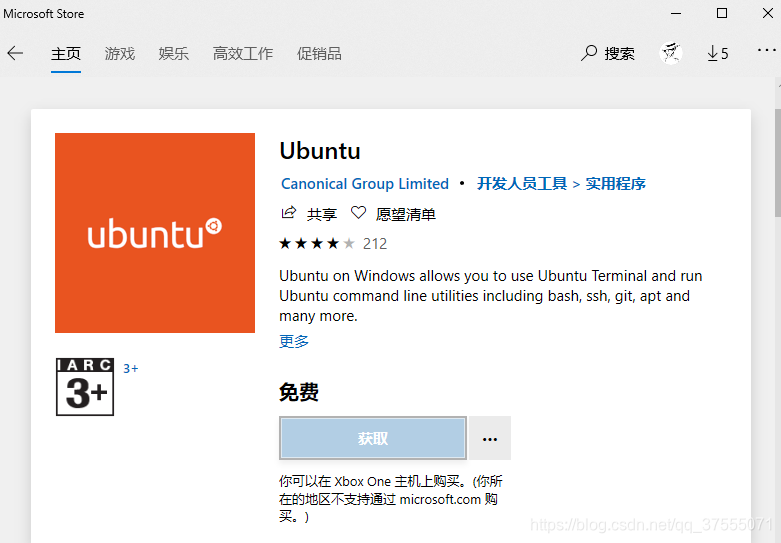Close the Microsoft Store window
Viewport: 781px width, 543px height.
tap(768, 13)
